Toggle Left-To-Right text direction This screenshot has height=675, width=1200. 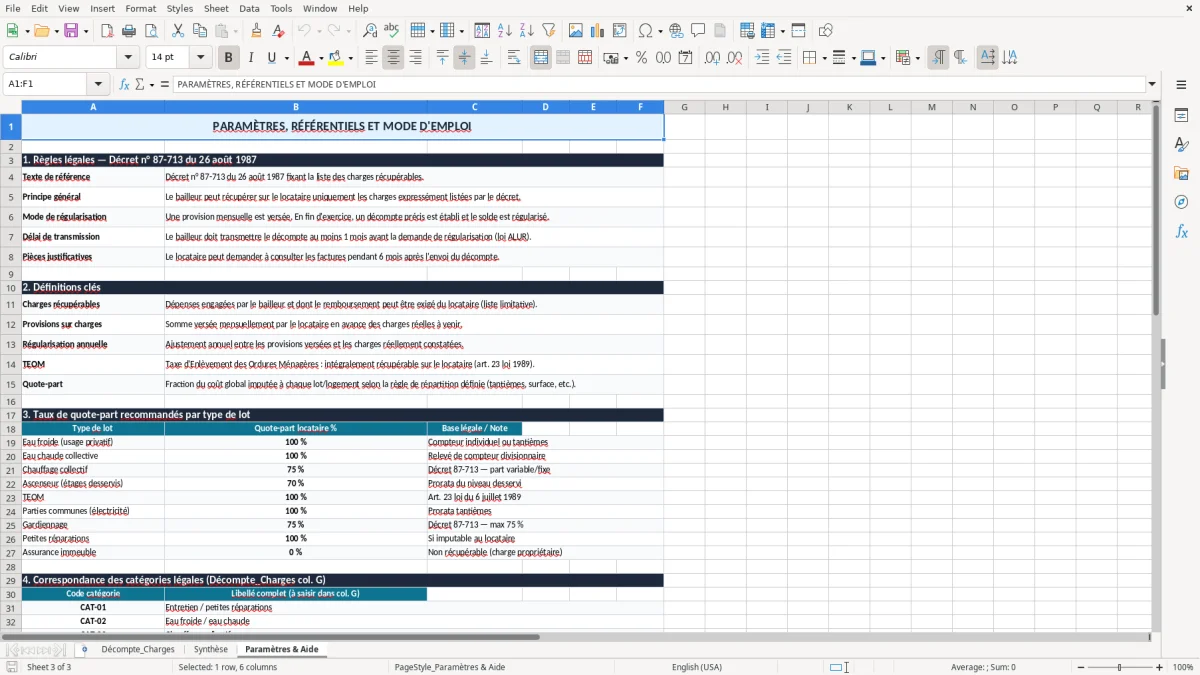[938, 58]
